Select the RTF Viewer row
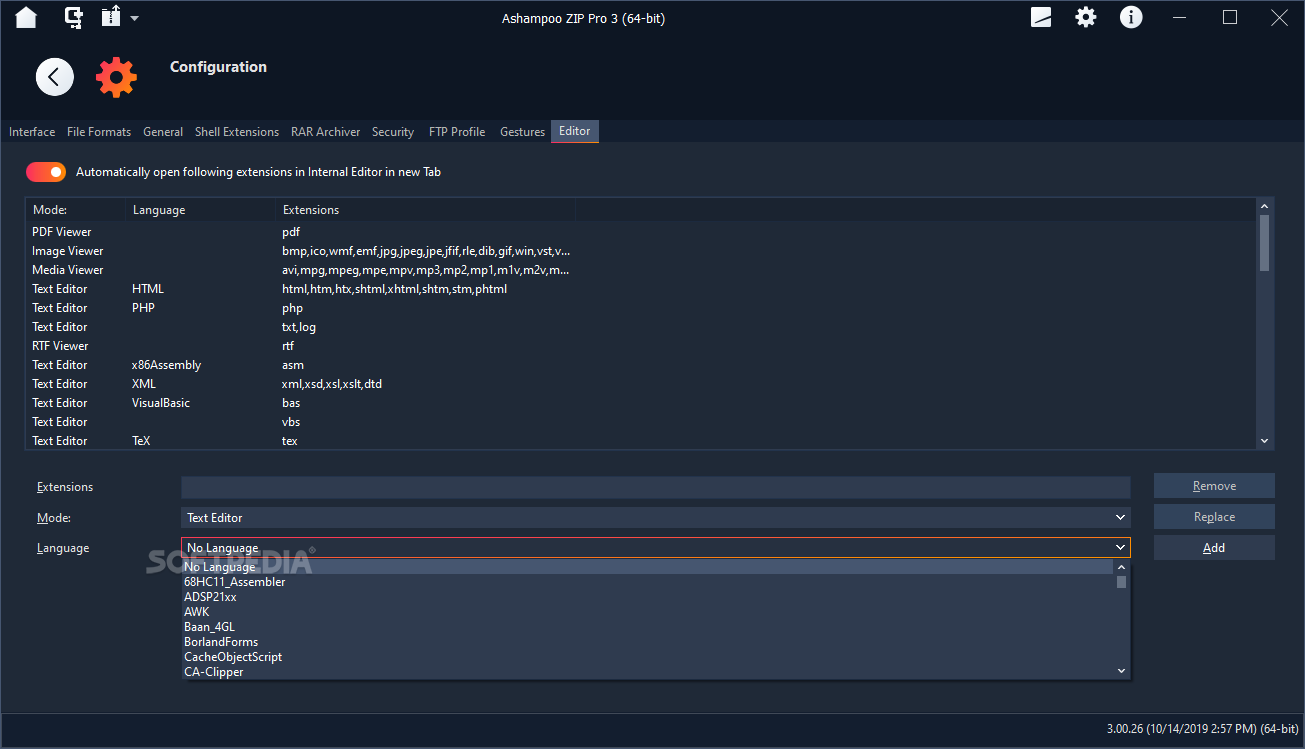 [641, 346]
